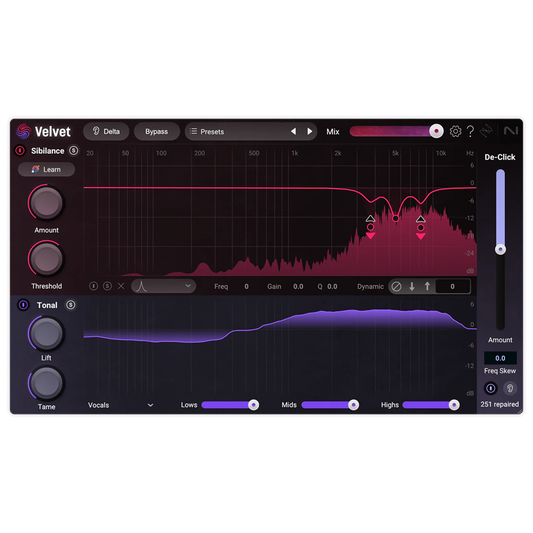Screen dimensions: 533x533
Task: Adjust the Mix slider handle
Action: coord(436,131)
